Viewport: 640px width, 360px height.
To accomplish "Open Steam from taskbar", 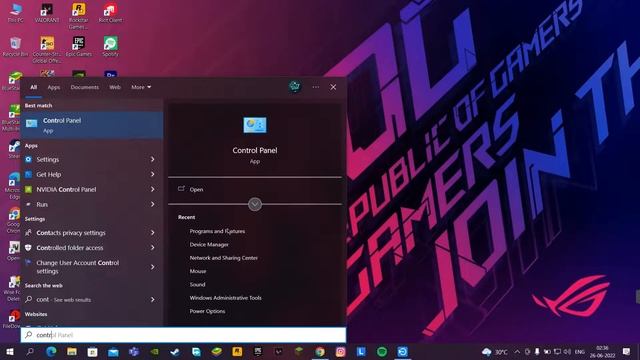I will click(175, 351).
